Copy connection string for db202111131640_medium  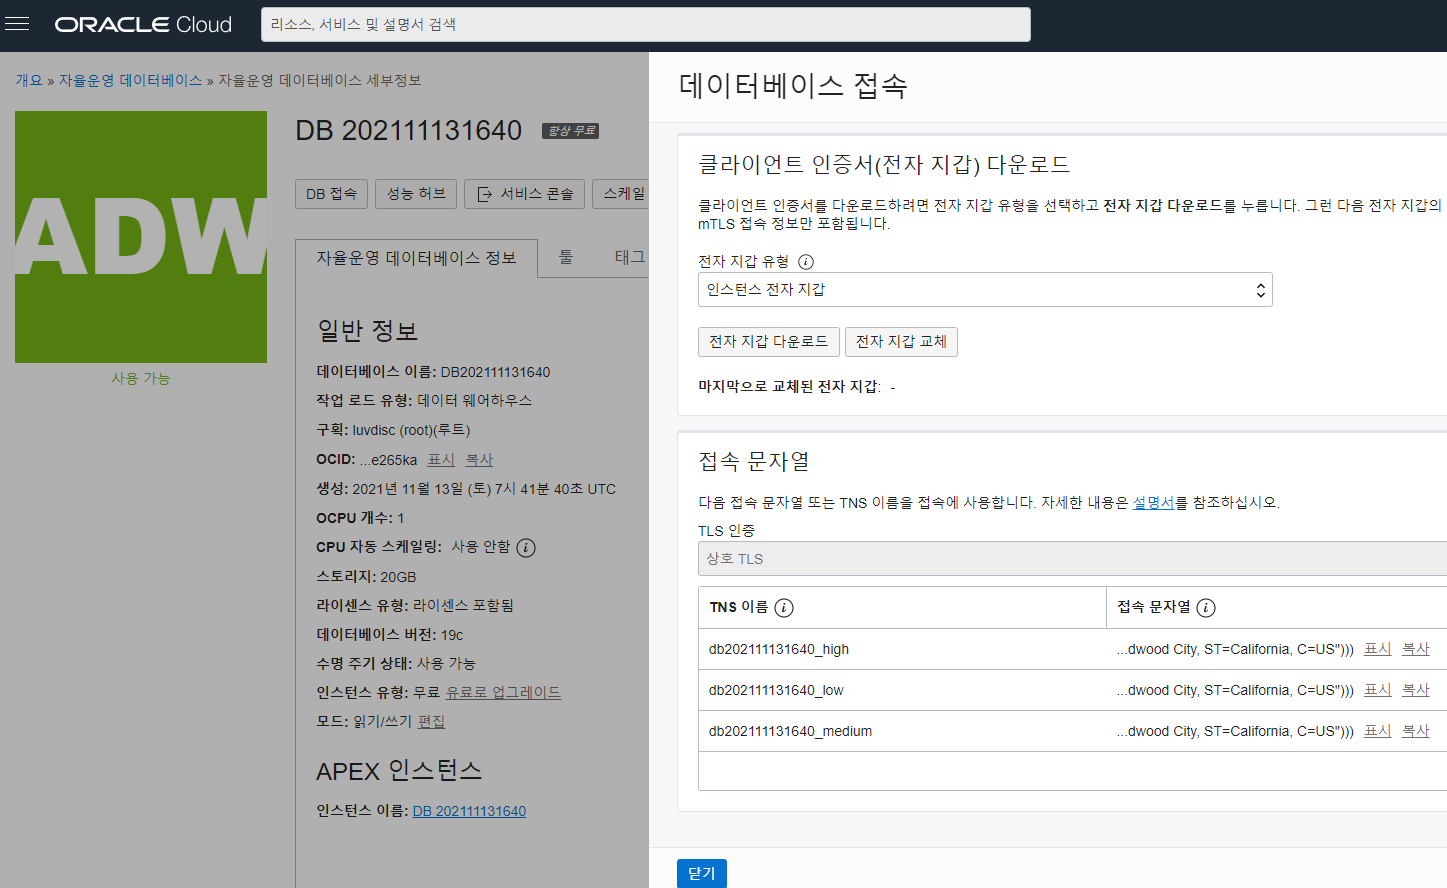click(1416, 731)
